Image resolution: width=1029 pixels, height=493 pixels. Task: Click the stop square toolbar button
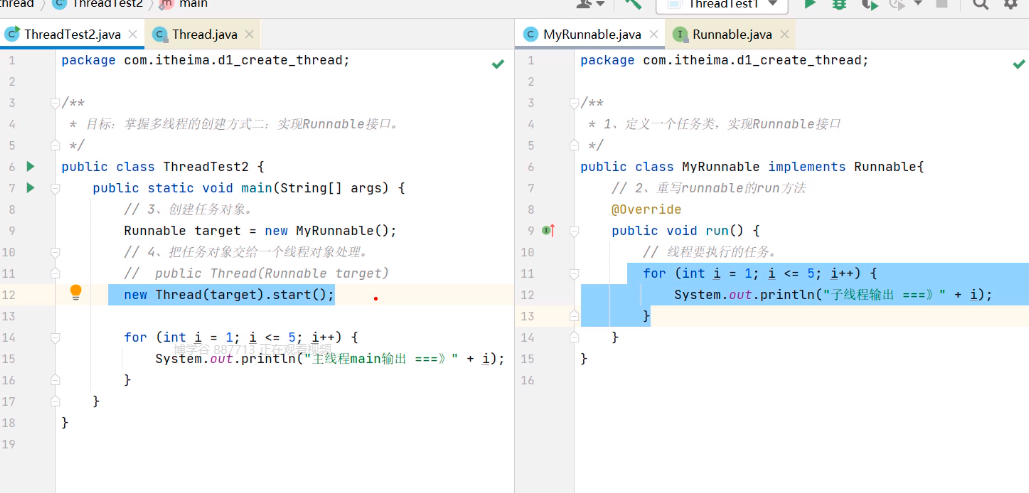[x=942, y=4]
